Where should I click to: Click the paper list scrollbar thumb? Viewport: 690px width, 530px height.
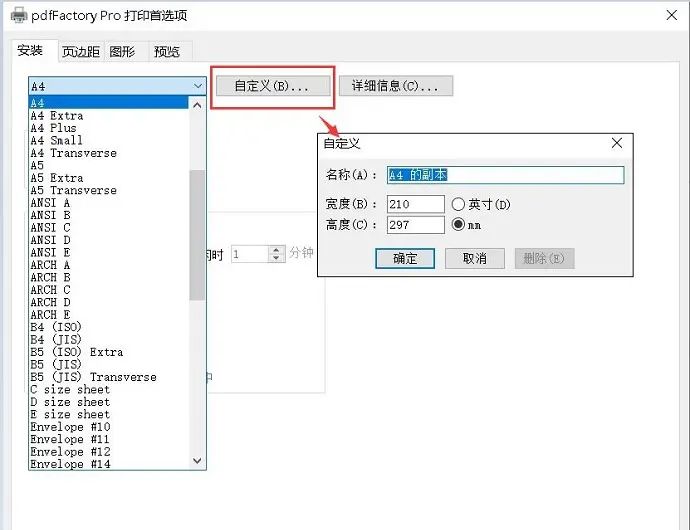point(197,235)
